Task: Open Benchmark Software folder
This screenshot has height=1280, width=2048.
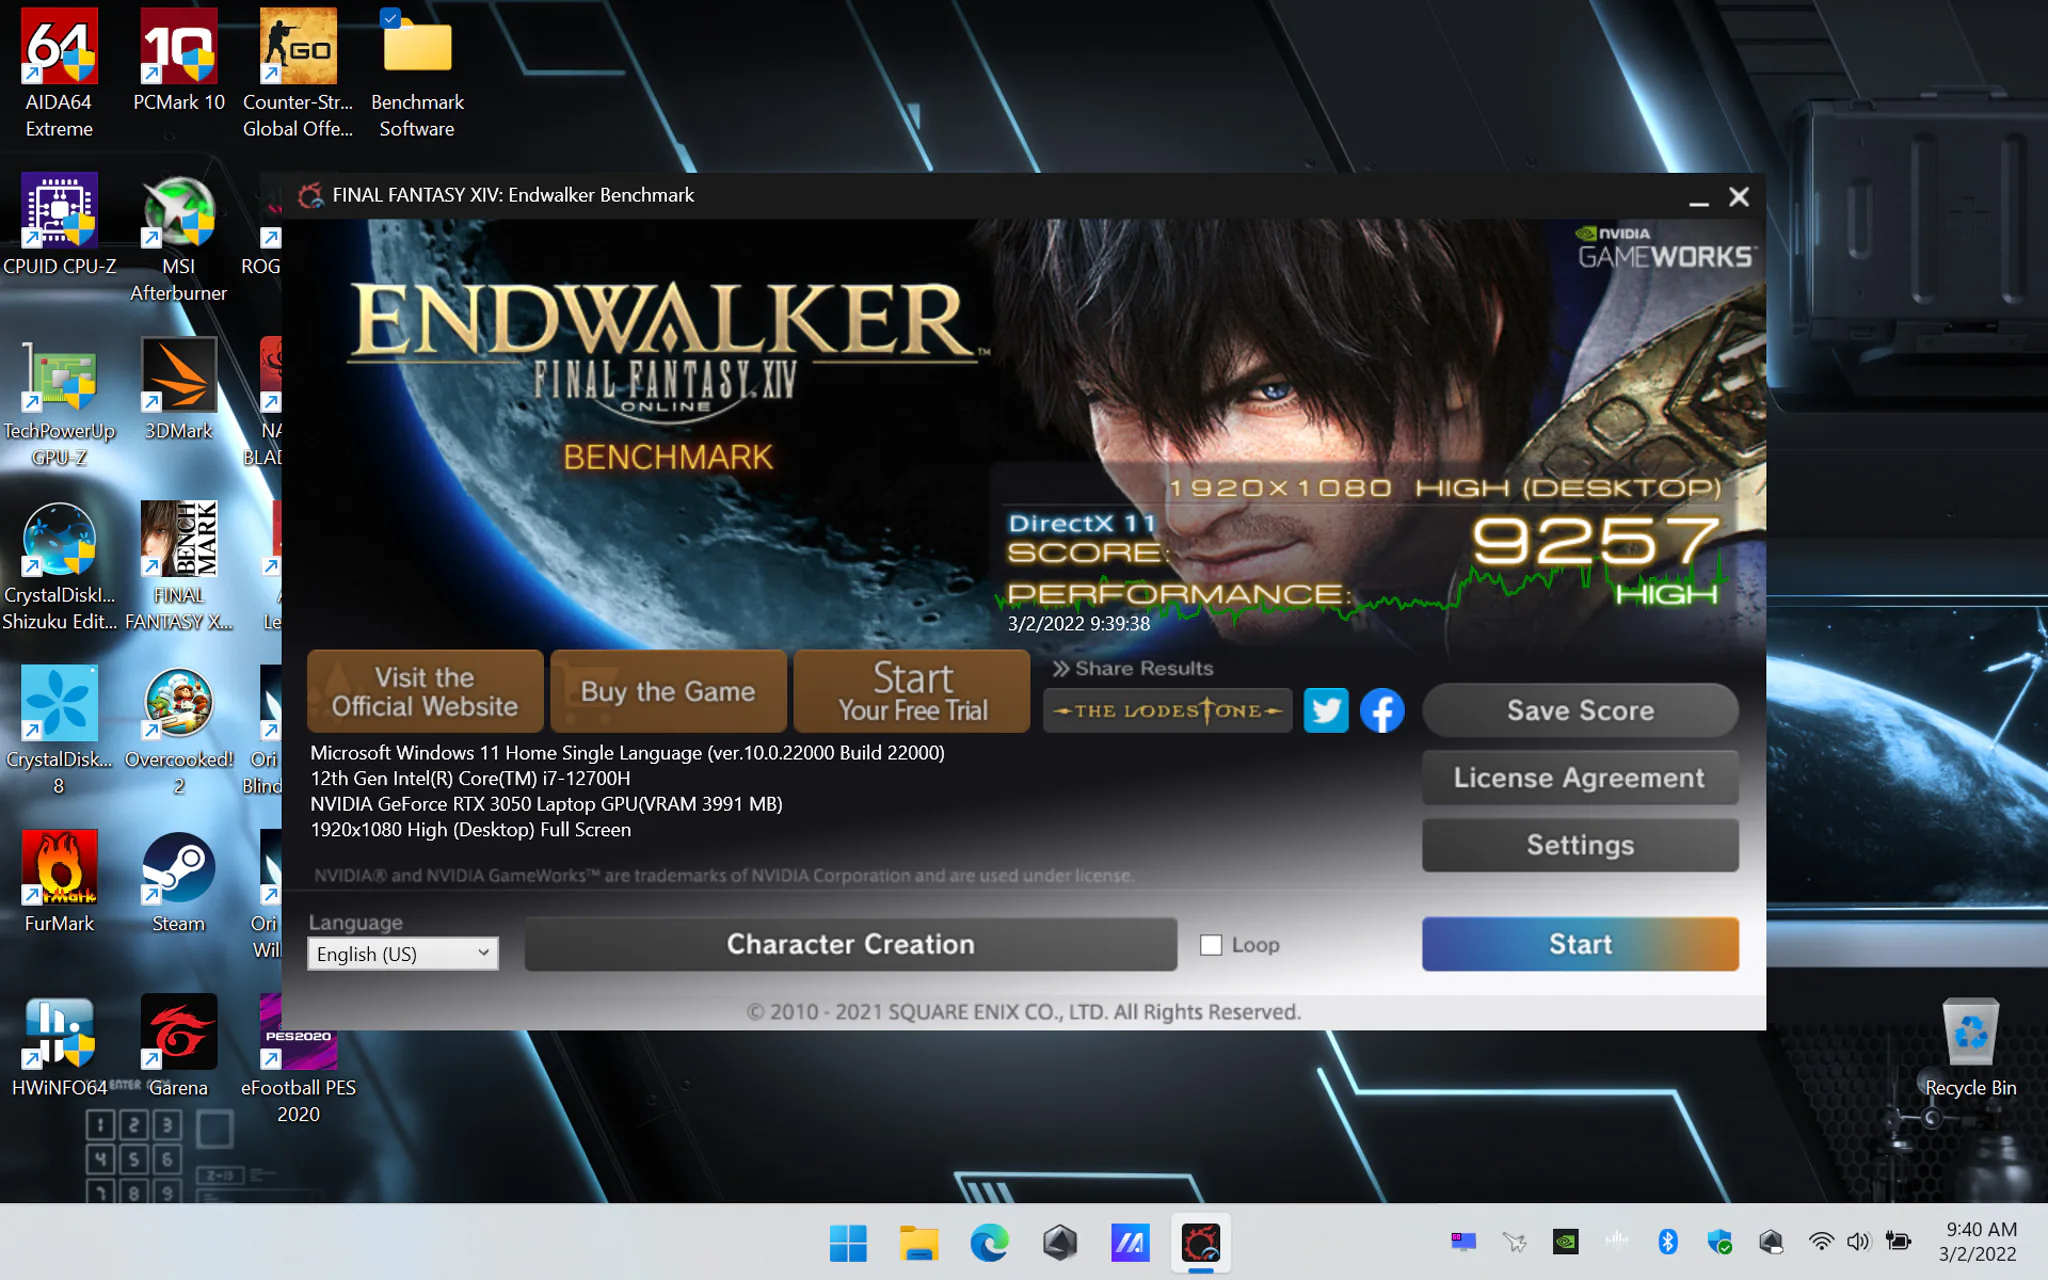Action: 417,74
